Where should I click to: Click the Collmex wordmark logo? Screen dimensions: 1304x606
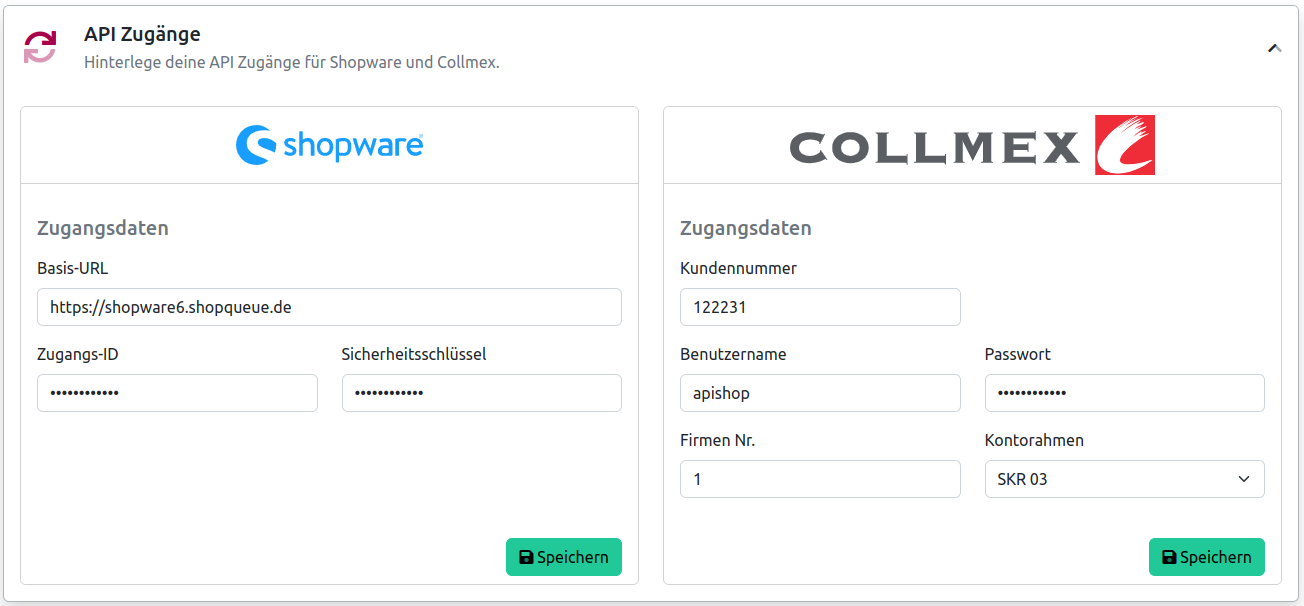tap(935, 148)
